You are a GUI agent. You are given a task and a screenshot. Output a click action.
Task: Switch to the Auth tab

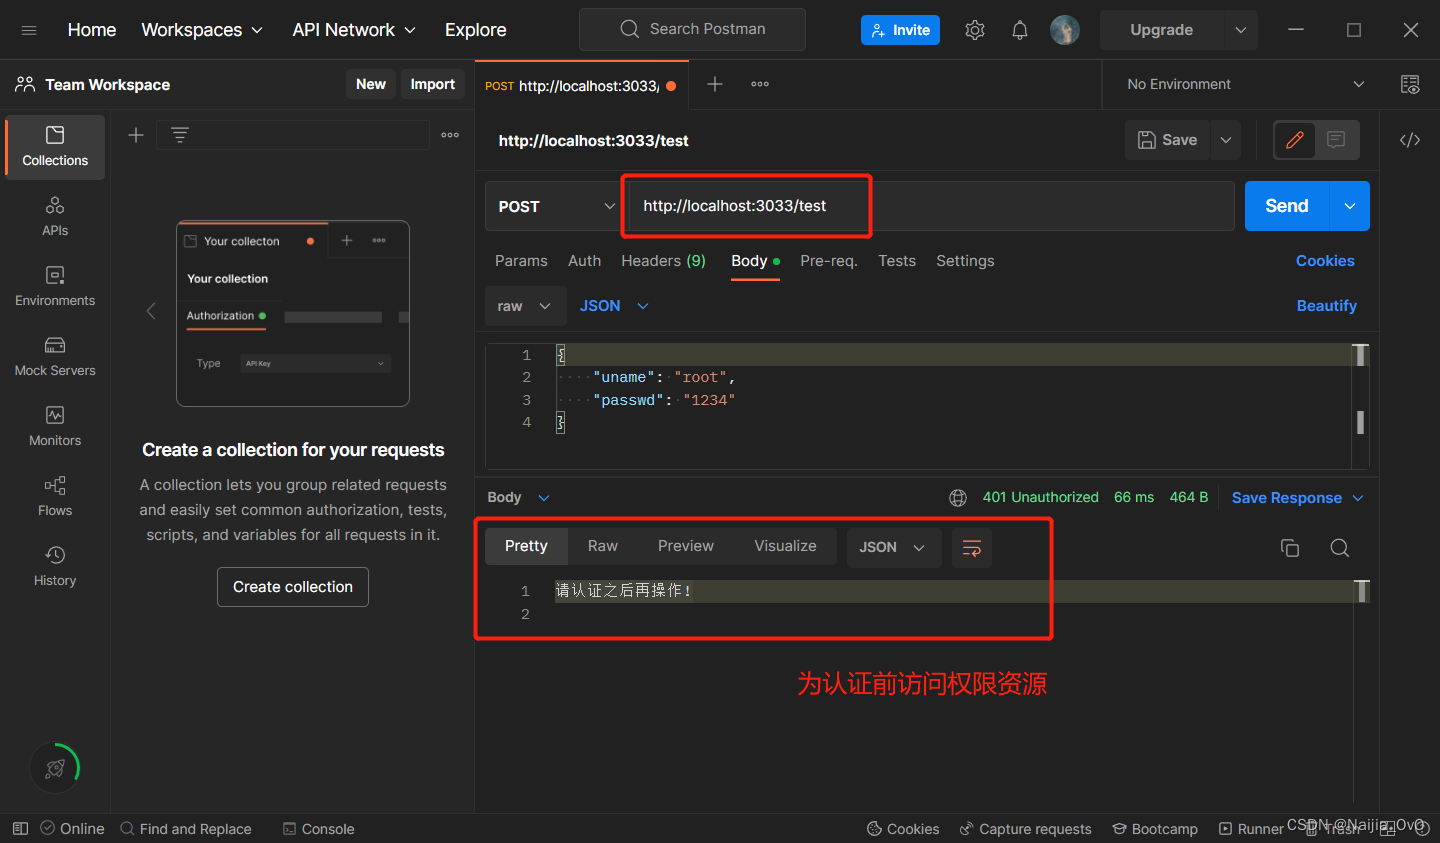coord(585,261)
